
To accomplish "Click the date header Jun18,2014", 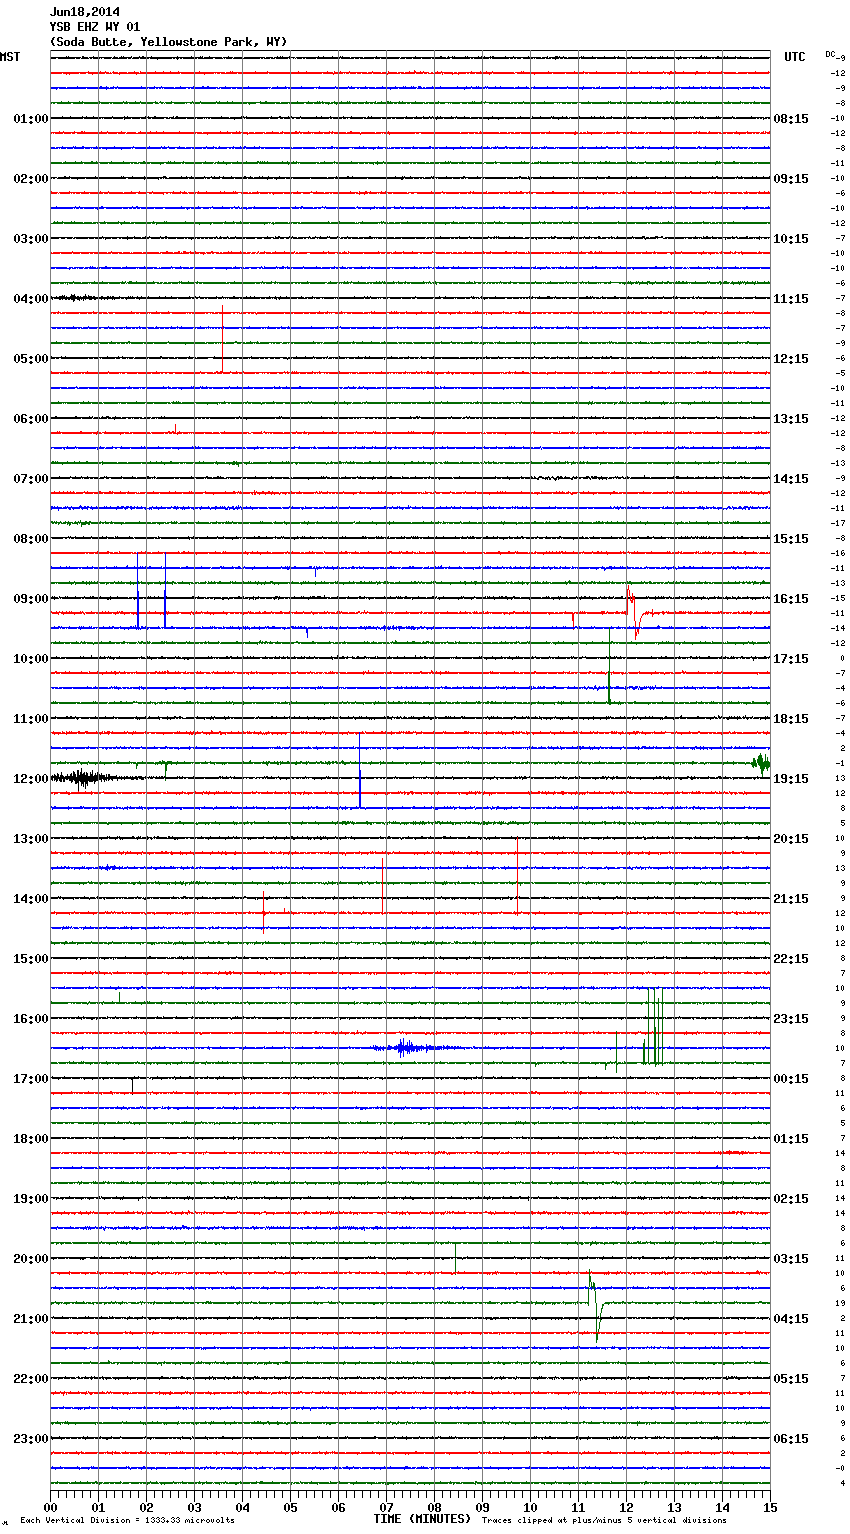I will coord(85,12).
